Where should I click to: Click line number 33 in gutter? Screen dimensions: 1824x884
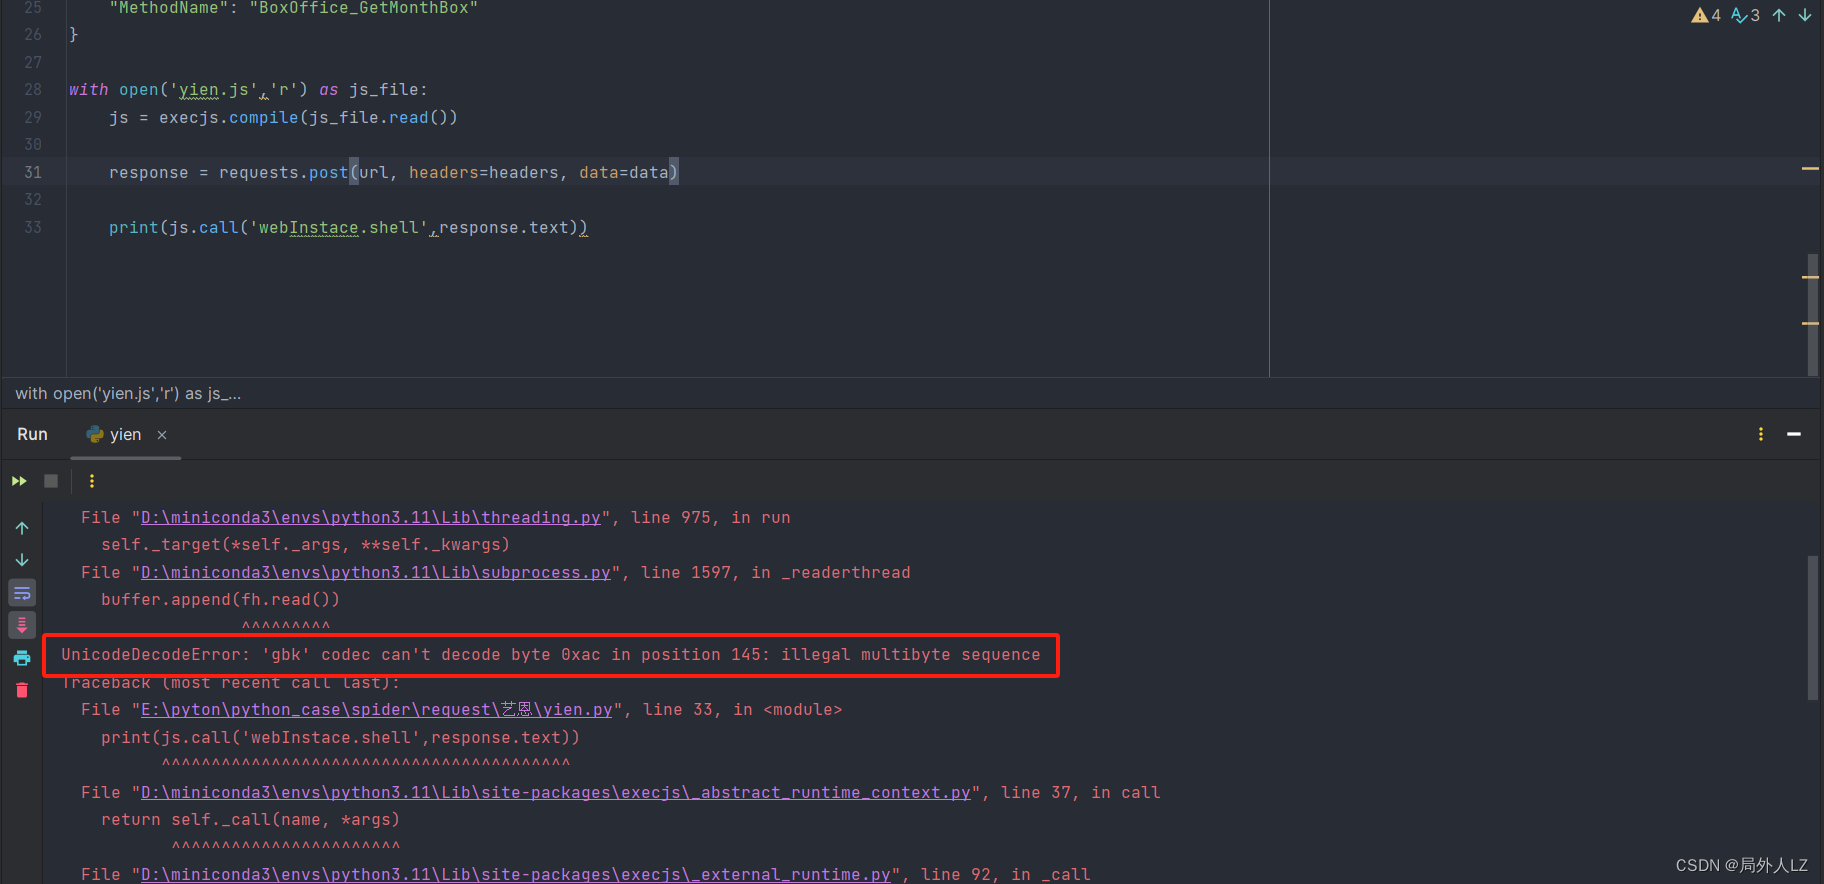click(33, 227)
